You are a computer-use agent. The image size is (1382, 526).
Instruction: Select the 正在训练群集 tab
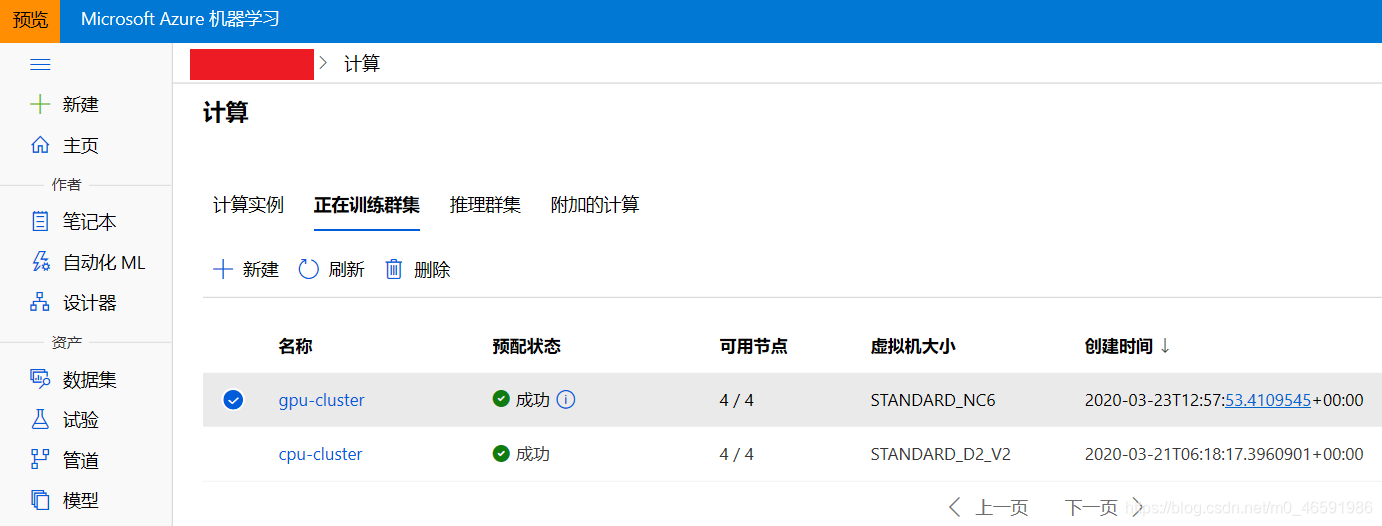(x=366, y=205)
